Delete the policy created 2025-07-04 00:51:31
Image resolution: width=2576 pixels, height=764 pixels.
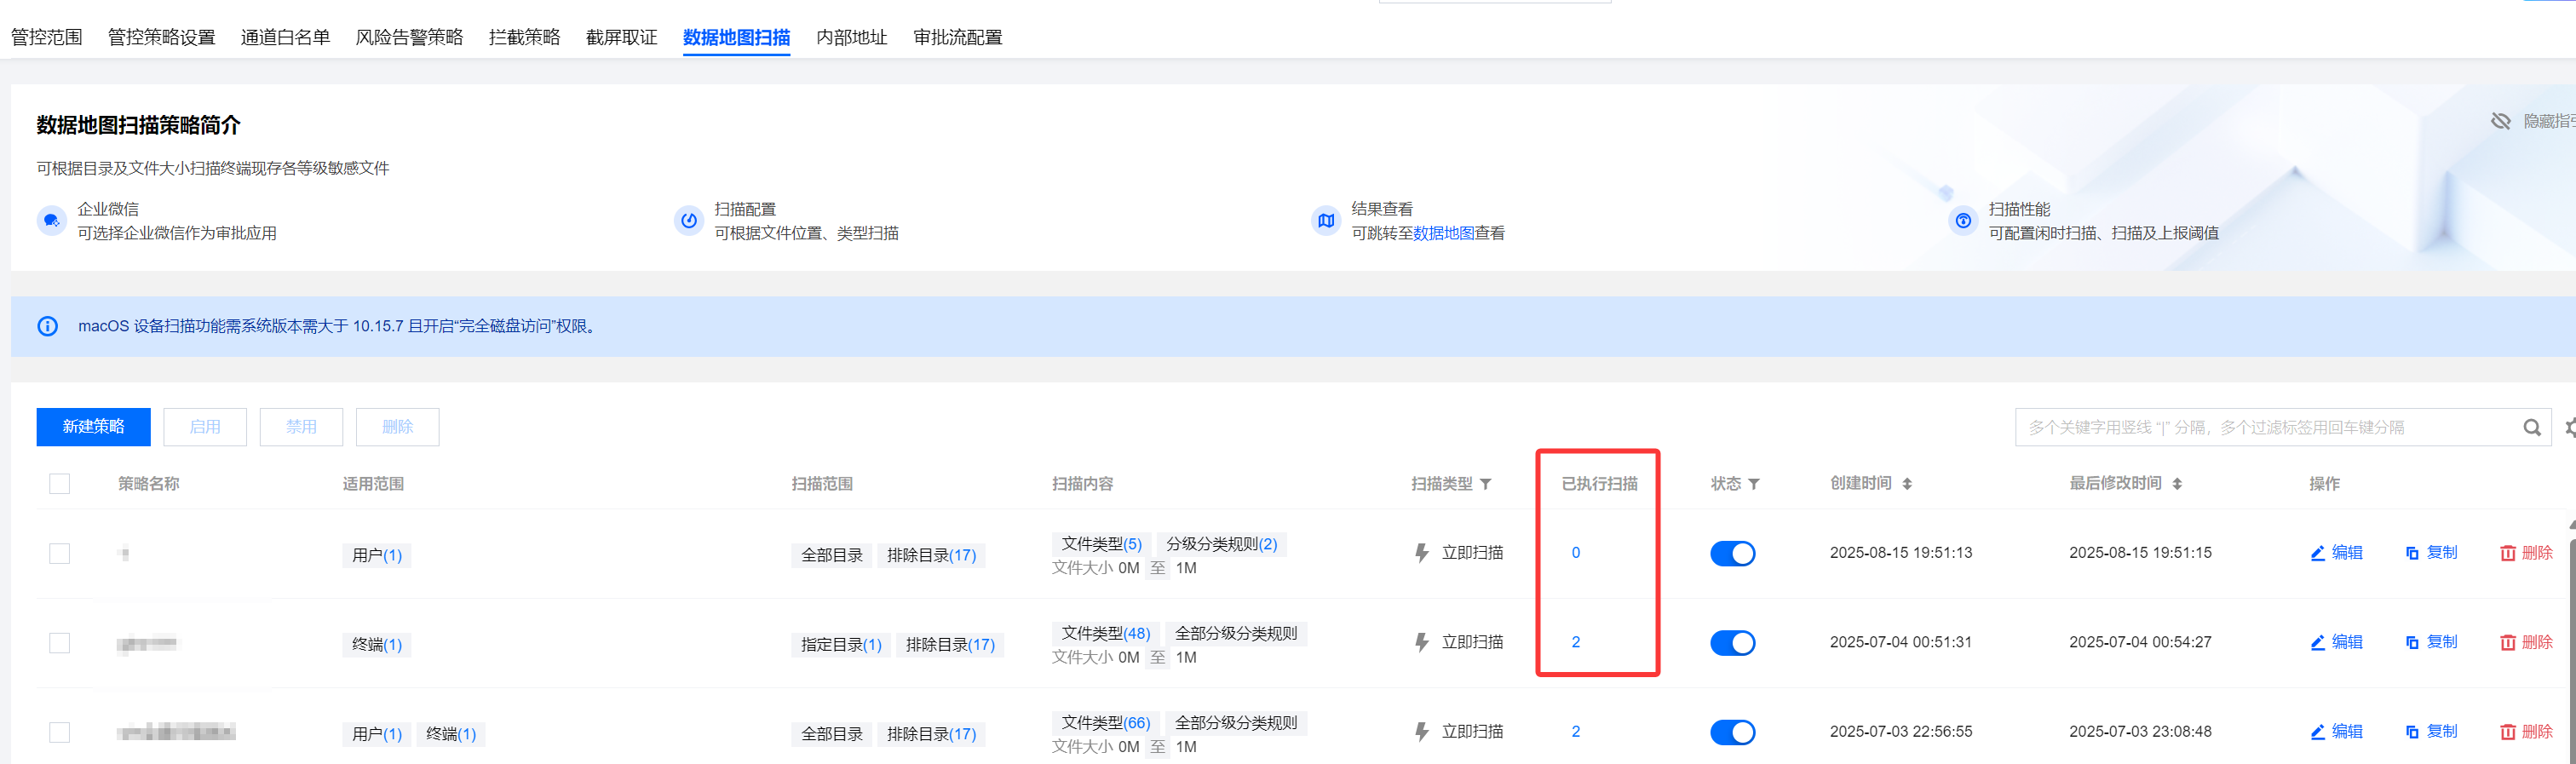pos(2526,642)
